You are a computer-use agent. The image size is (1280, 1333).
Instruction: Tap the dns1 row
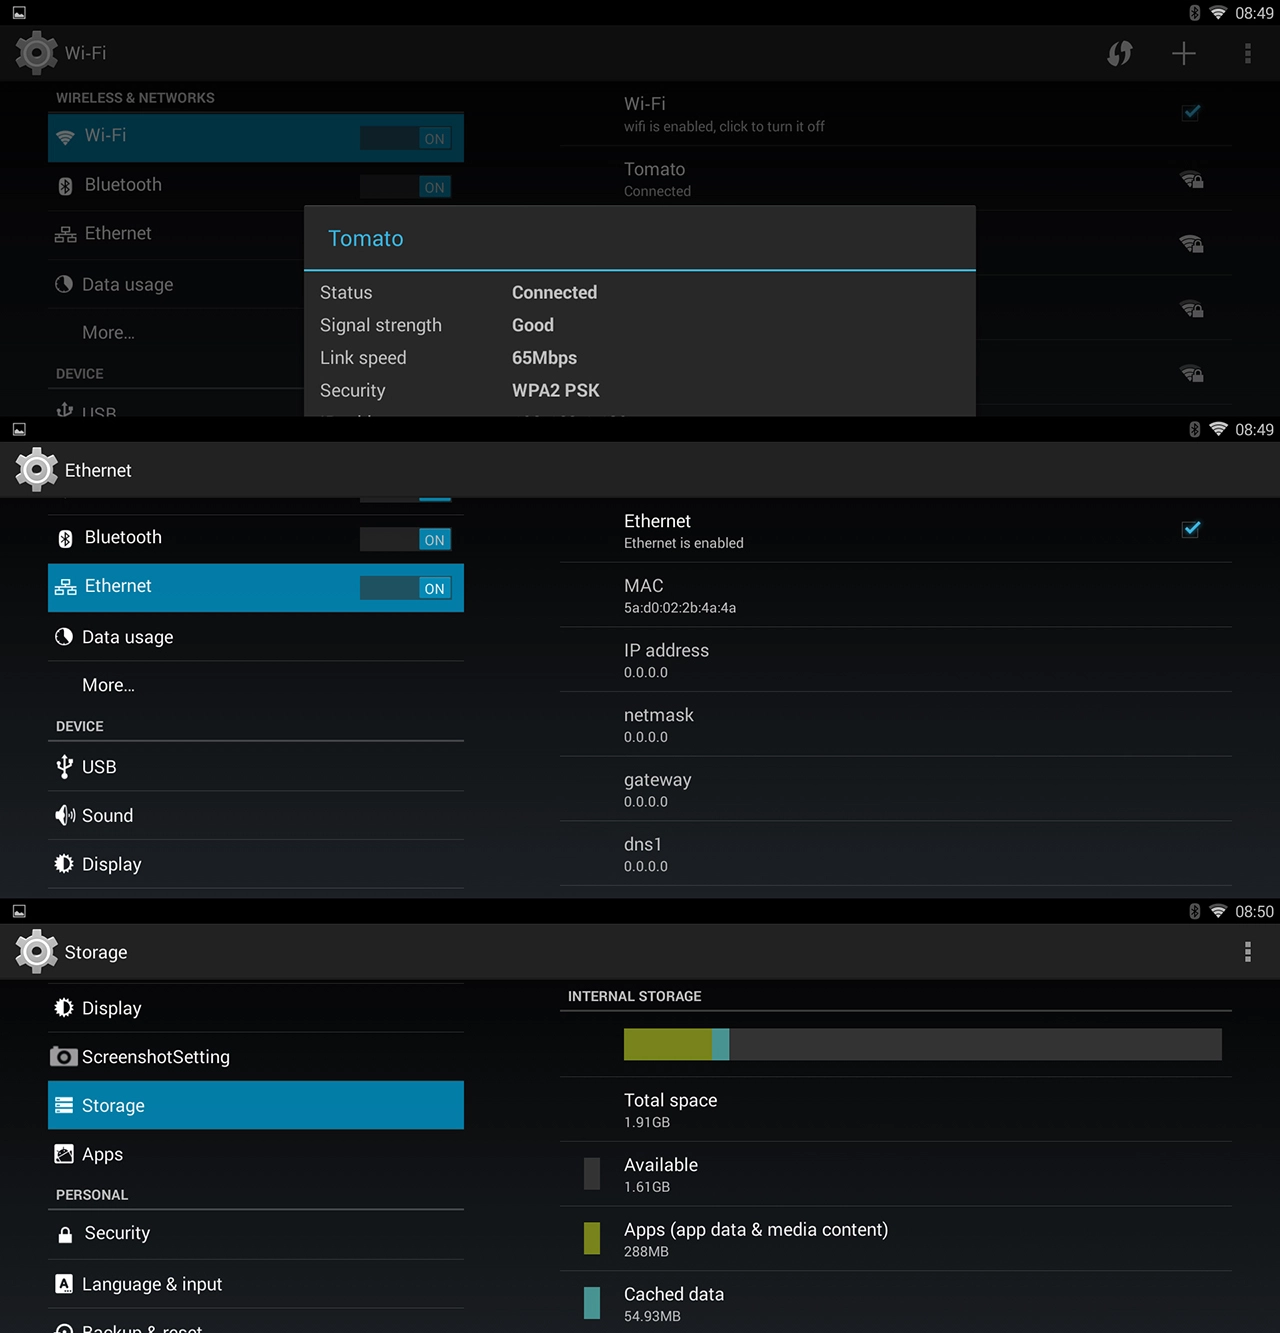896,854
